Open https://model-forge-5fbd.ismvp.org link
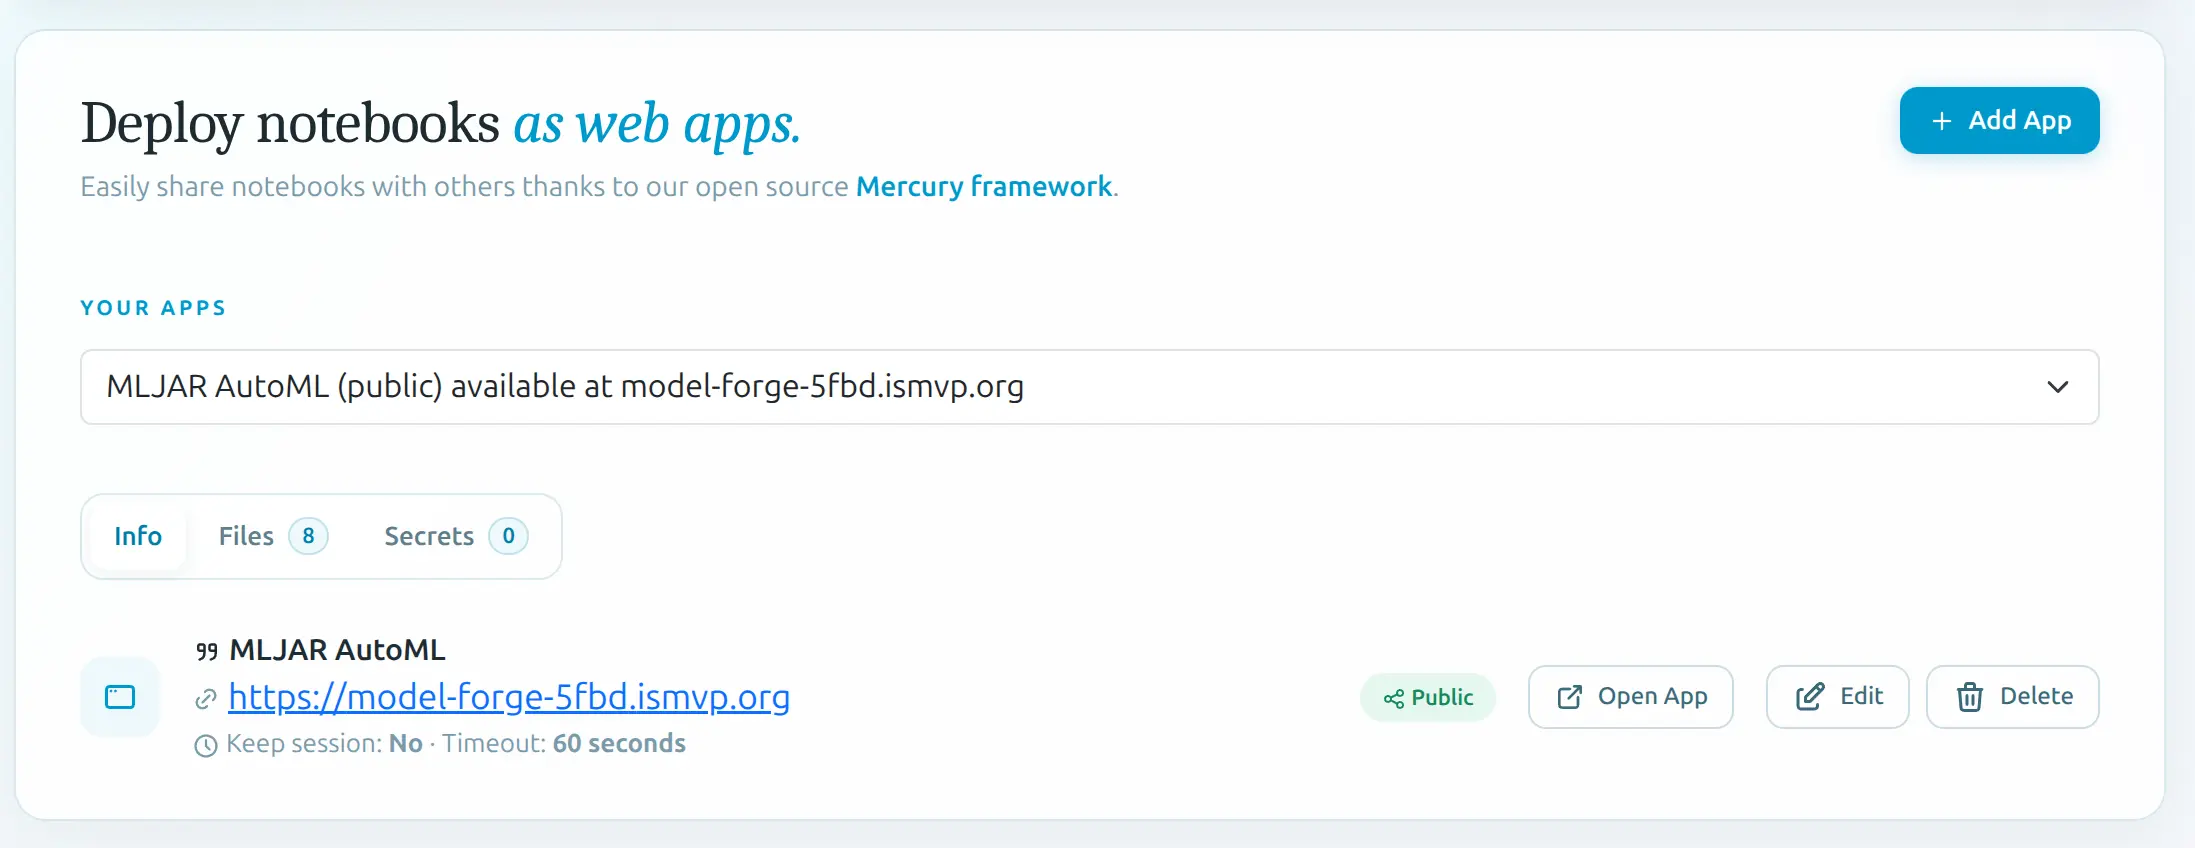 click(509, 697)
